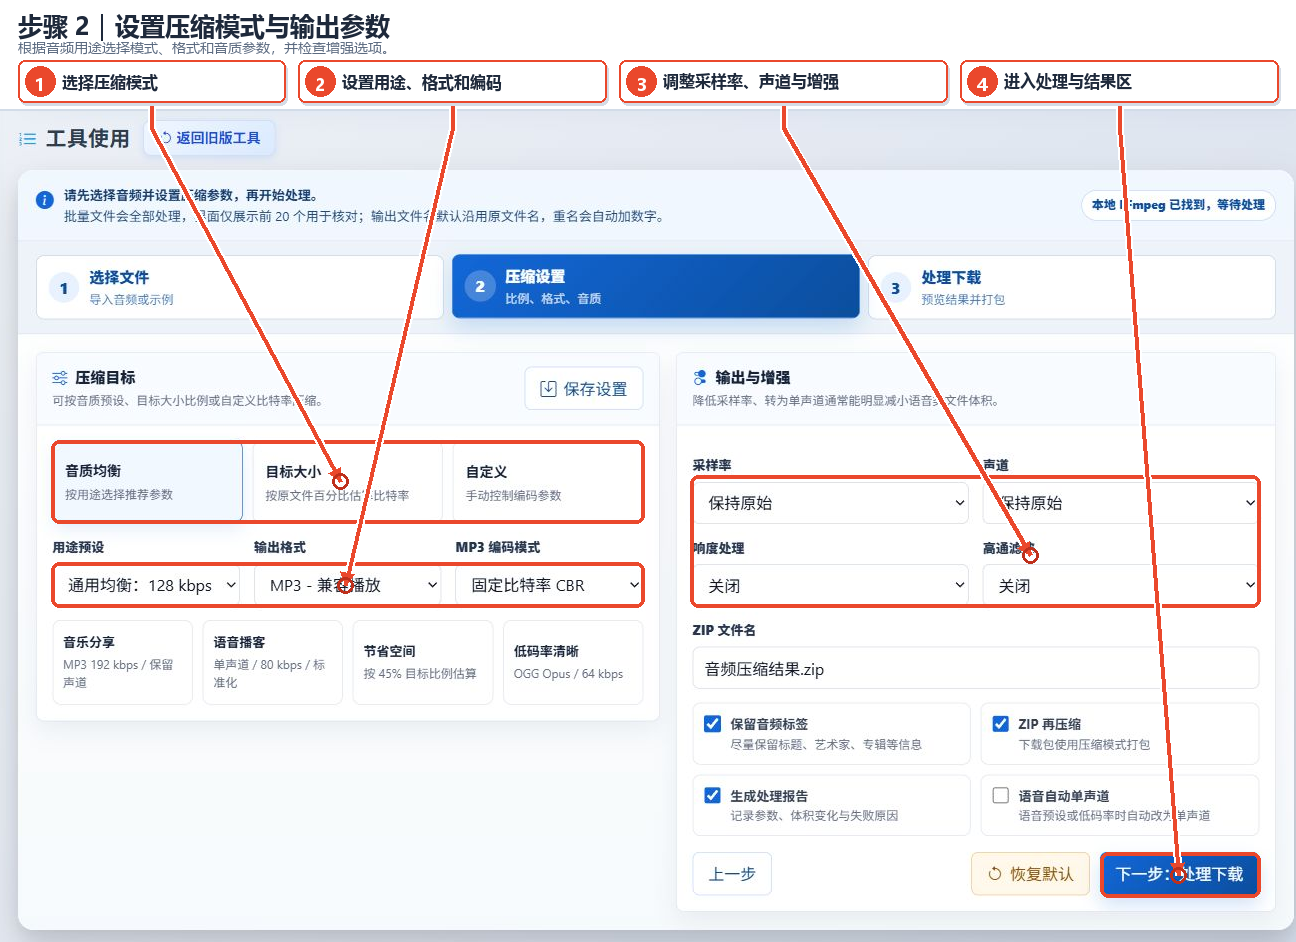Uncheck the ZIP 再压缩 checkbox

tap(1001, 724)
